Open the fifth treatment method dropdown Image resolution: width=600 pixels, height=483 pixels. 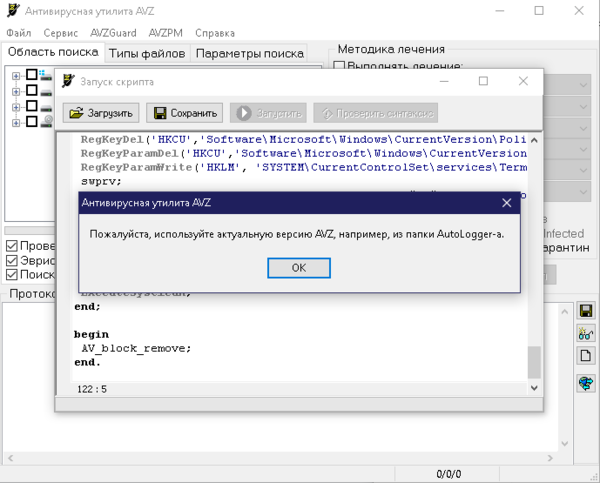583,170
